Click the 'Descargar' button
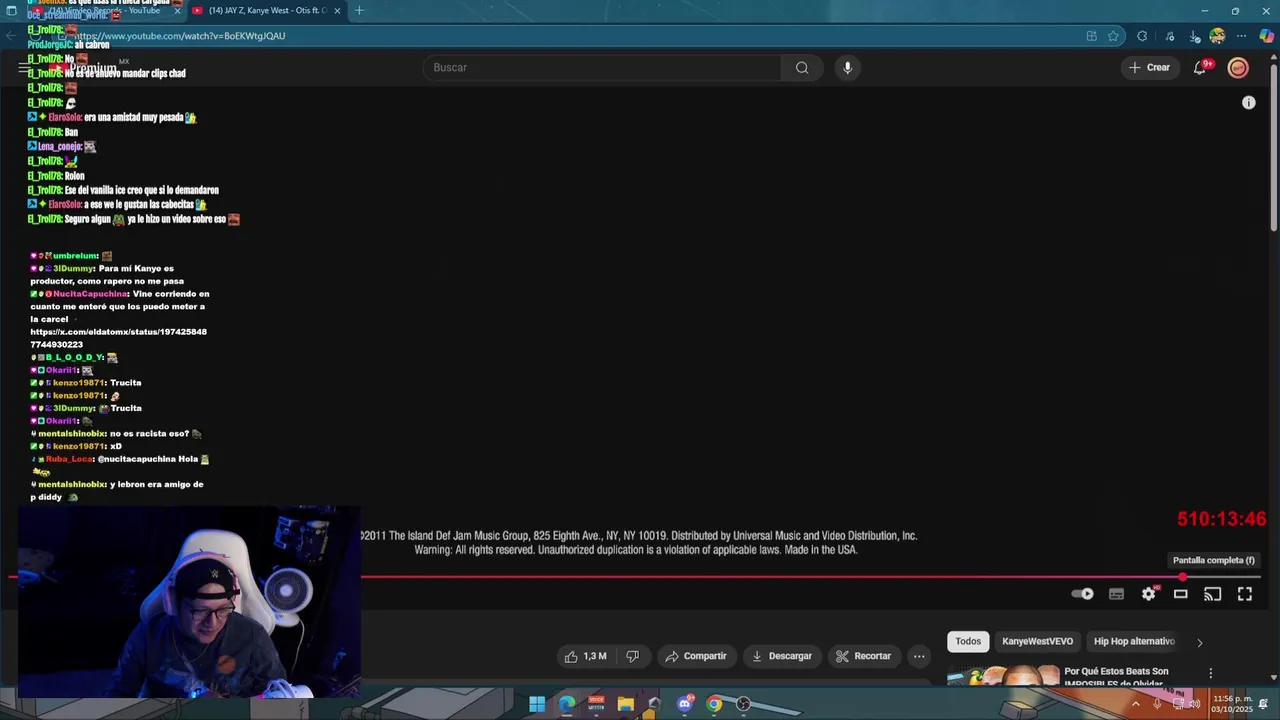The width and height of the screenshot is (1280, 720). click(782, 656)
